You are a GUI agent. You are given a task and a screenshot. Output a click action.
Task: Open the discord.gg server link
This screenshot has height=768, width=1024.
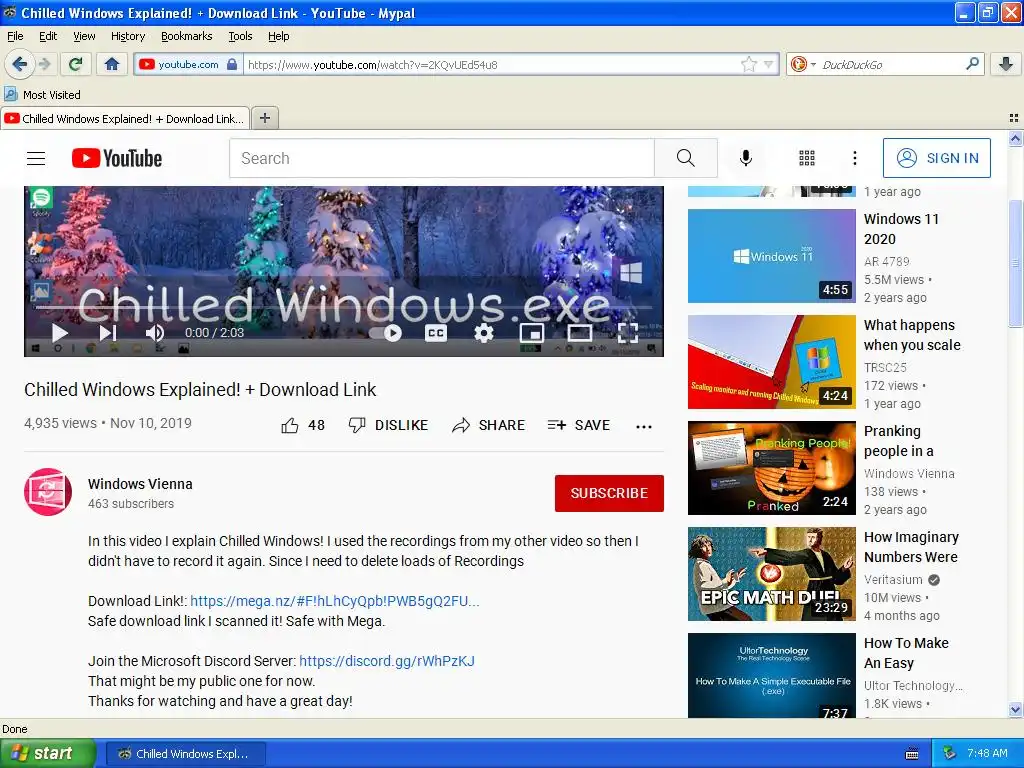(387, 661)
